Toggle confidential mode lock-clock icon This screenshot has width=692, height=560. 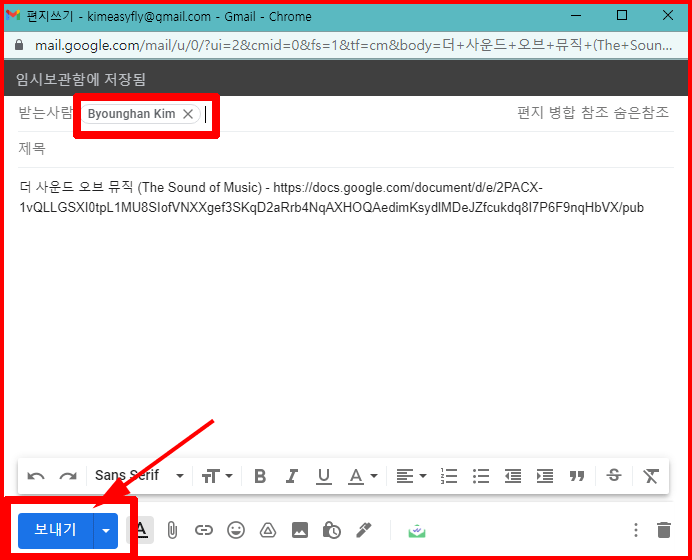331,530
